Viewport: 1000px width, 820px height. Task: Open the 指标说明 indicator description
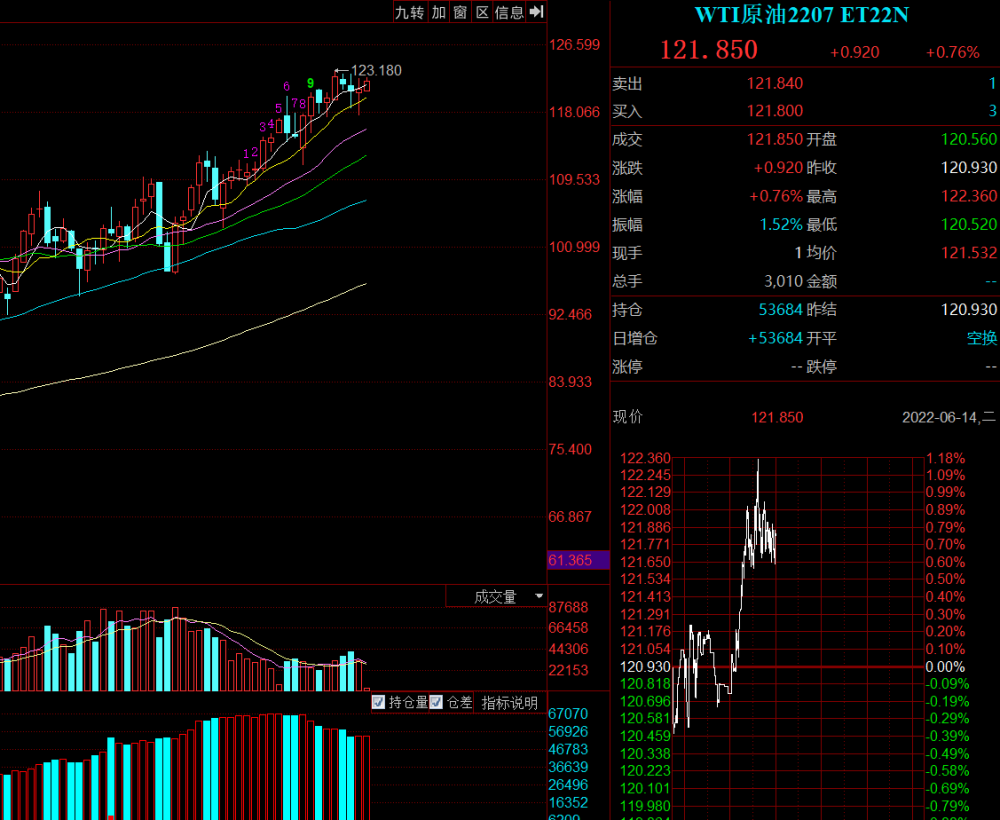pos(510,703)
